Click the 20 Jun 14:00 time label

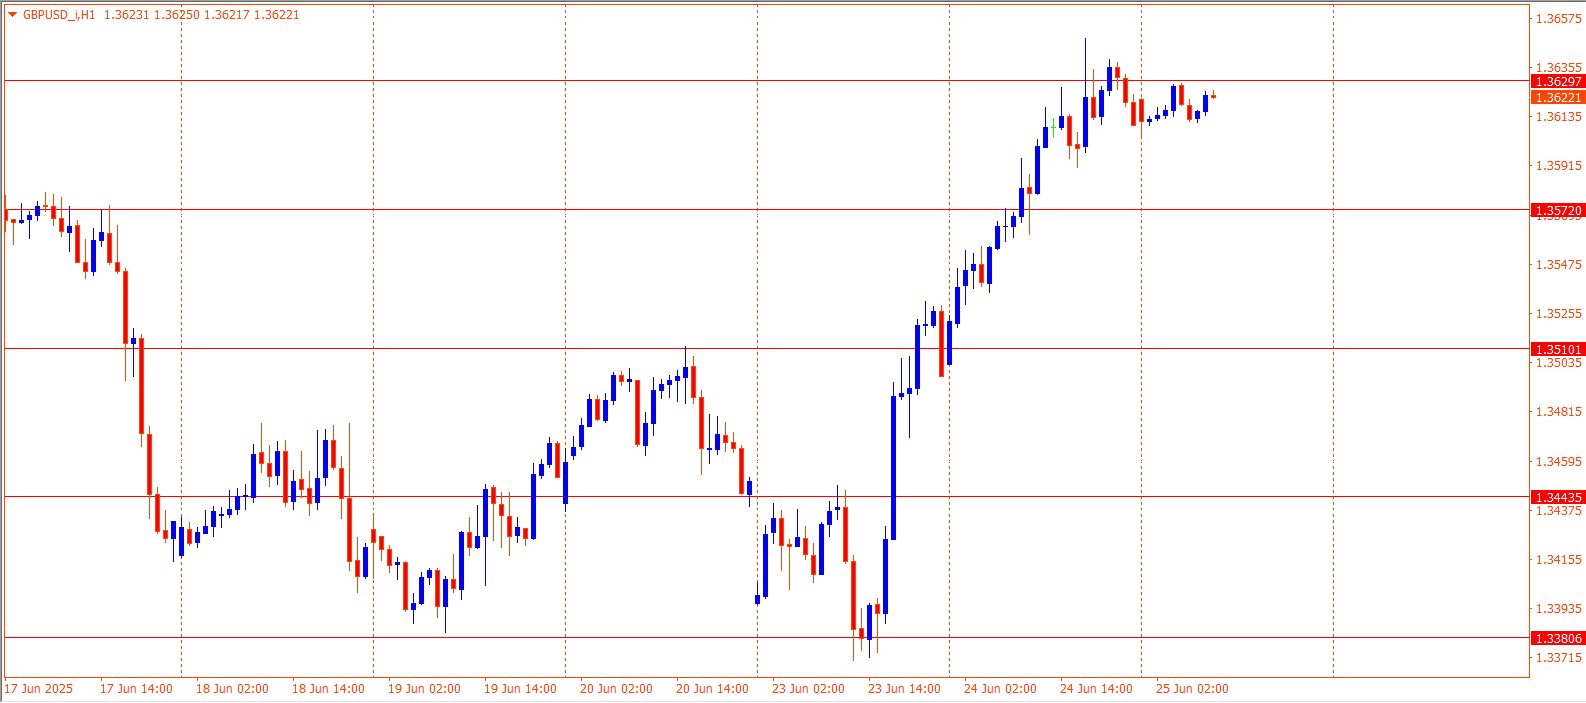tap(712, 689)
